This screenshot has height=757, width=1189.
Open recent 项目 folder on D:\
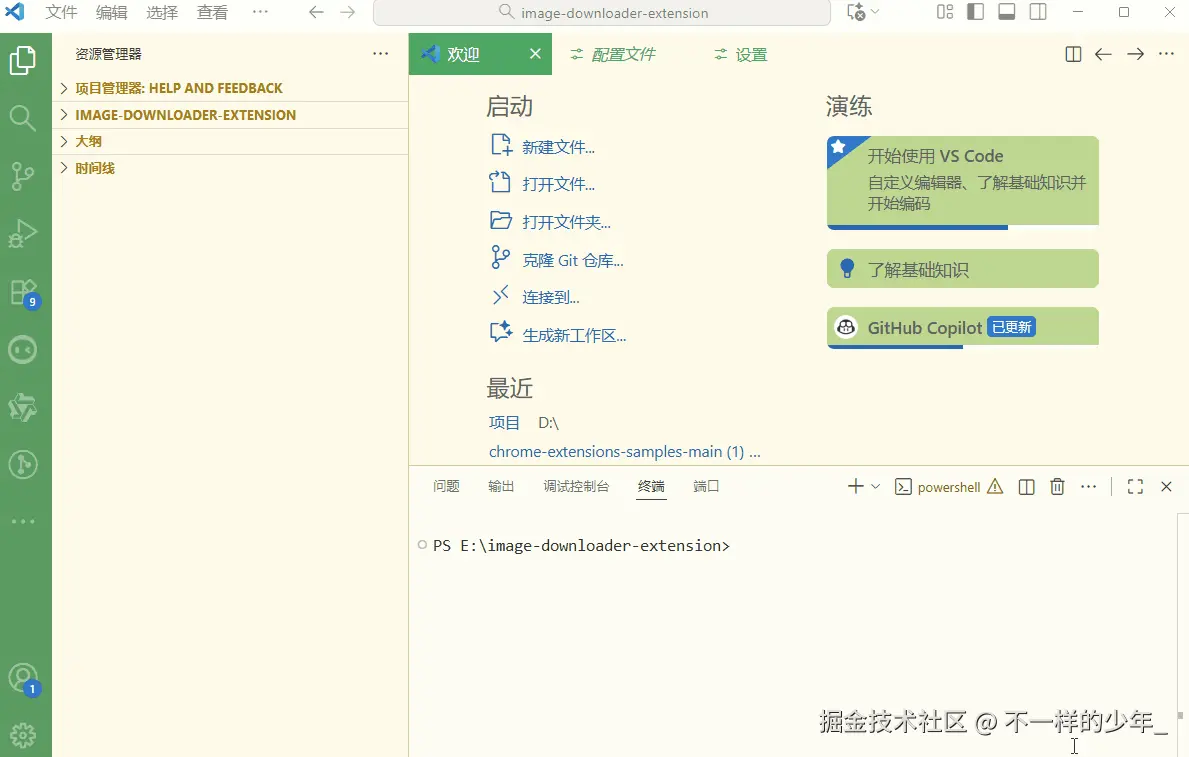(x=504, y=422)
